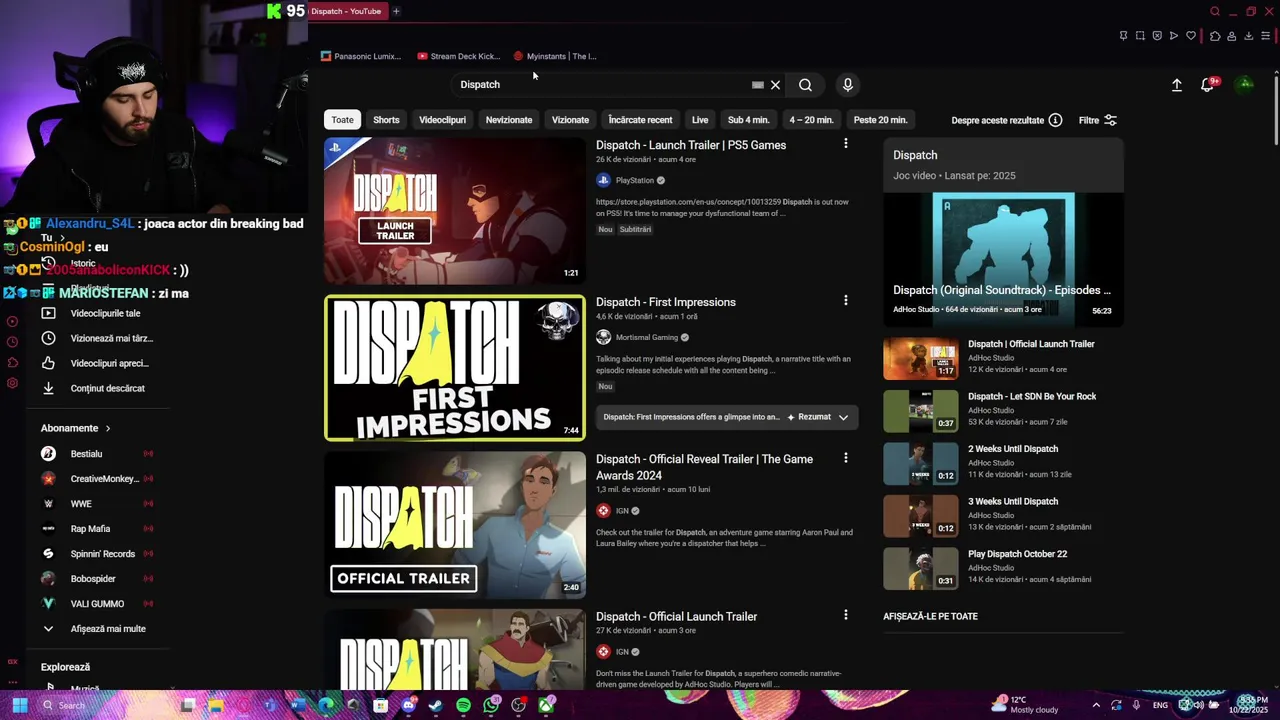Toggle the Sub 4 min. duration chip
The image size is (1280, 720).
tap(748, 120)
